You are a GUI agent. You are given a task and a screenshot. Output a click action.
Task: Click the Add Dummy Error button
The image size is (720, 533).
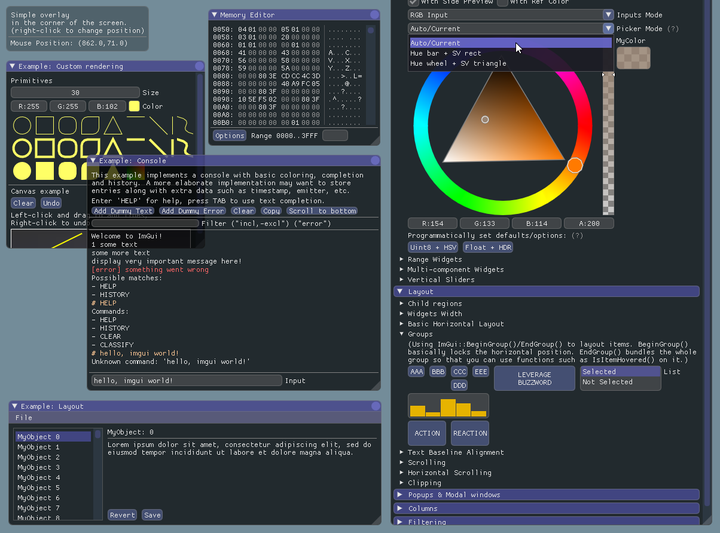[x=193, y=211]
